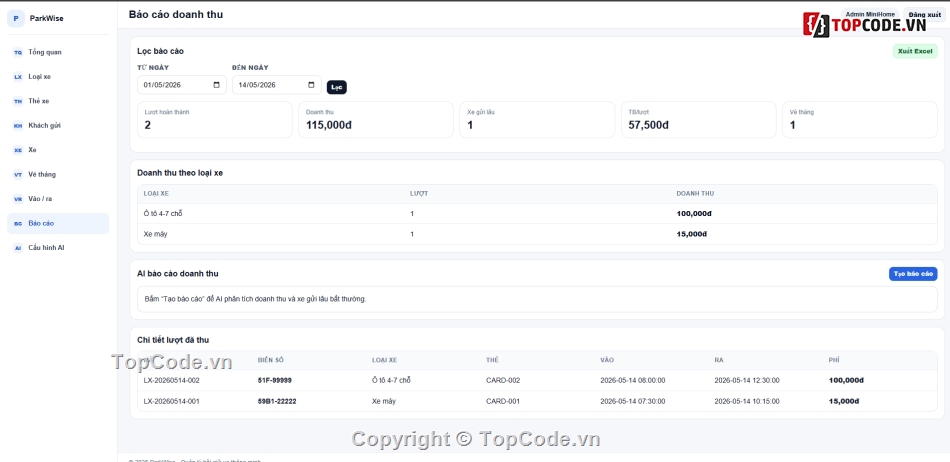
Task: Click the DOANH THU column header
Action: pyautogui.click(x=696, y=194)
